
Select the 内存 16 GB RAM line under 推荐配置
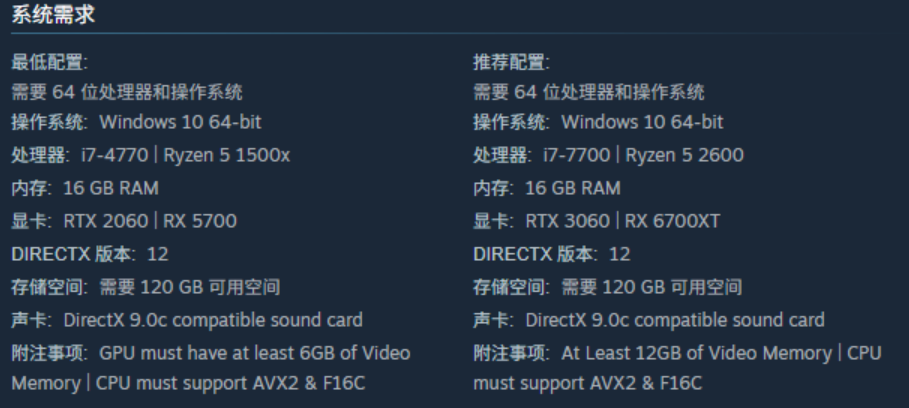546,188
